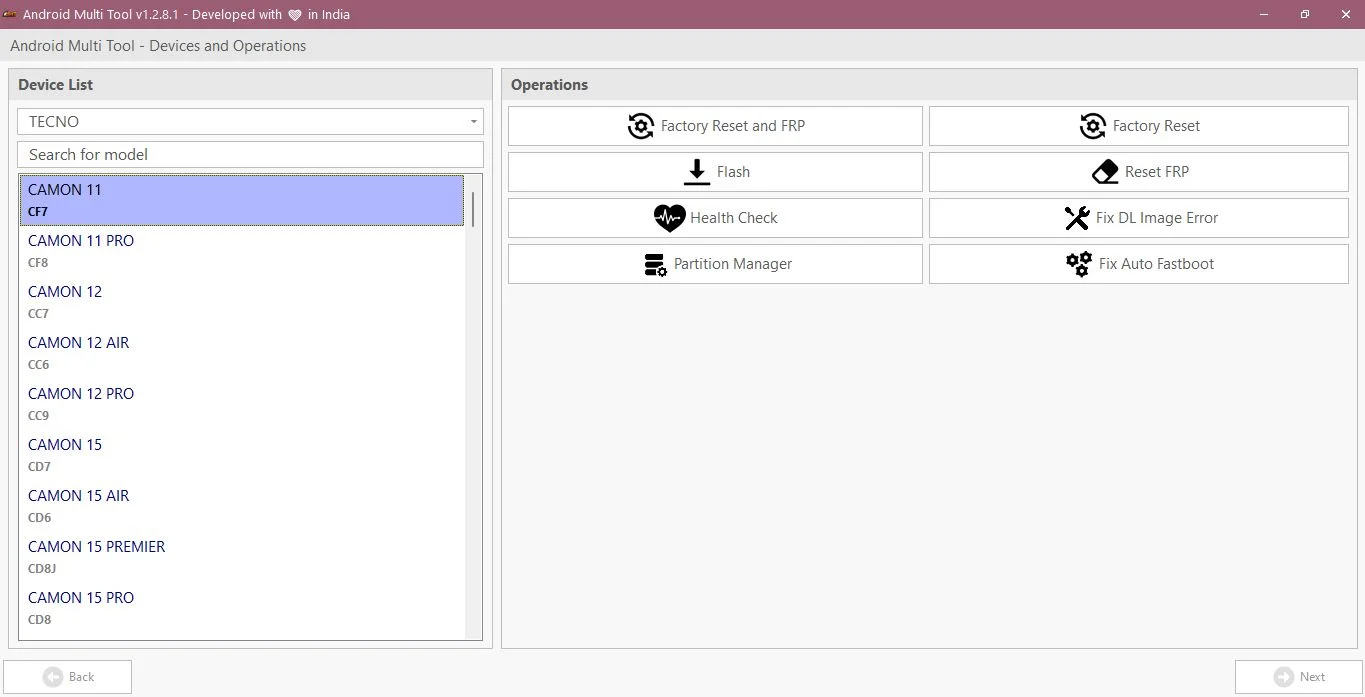Click the CD8J model code
Viewport: 1365px width, 697px height.
42,569
